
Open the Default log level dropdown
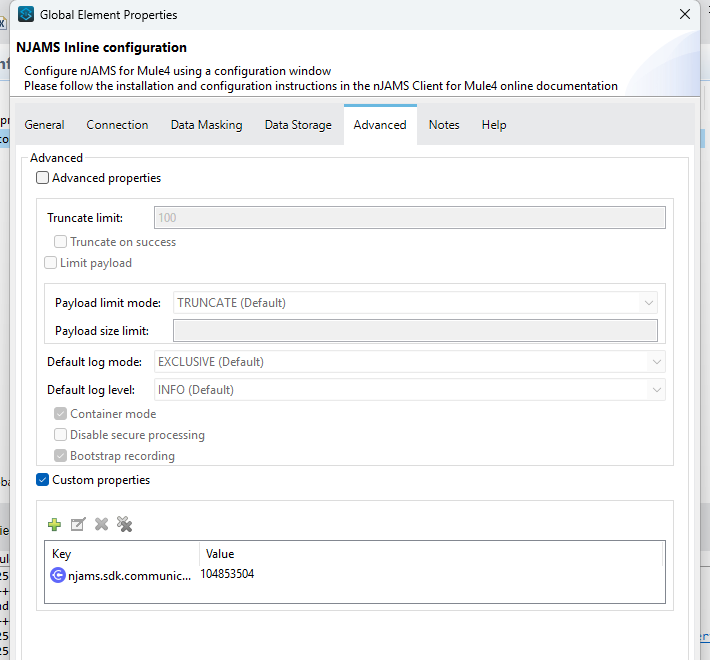(410, 390)
